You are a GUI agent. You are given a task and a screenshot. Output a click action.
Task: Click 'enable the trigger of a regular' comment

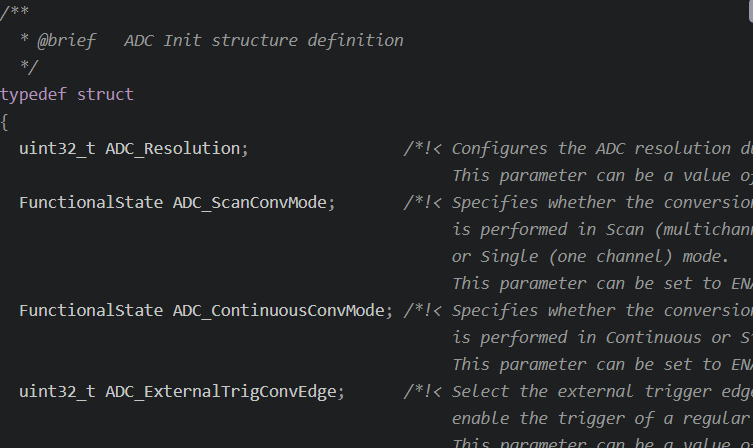pos(601,419)
